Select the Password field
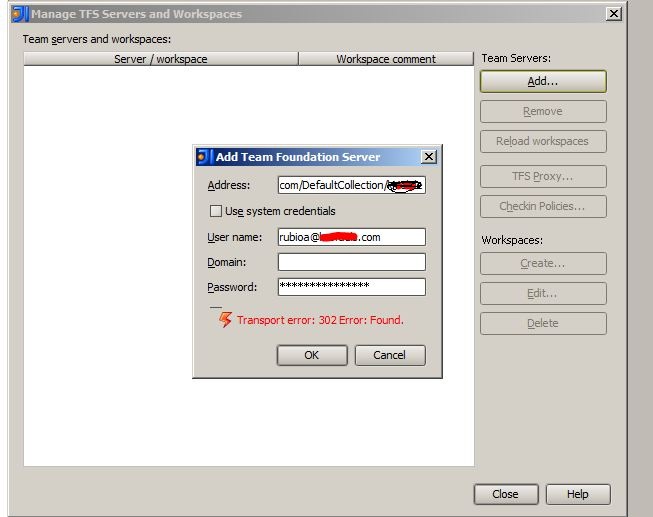Screen dimensions: 653x517 (351, 287)
